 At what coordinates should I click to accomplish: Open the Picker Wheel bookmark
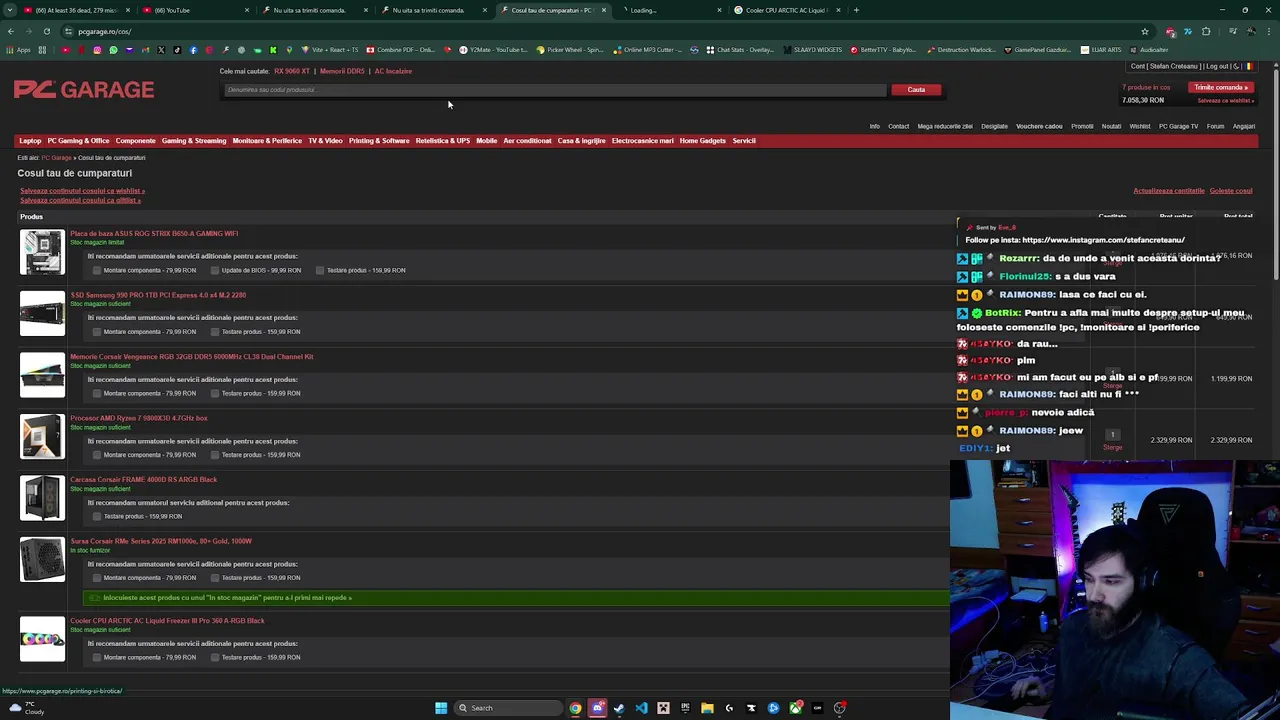click(x=570, y=50)
